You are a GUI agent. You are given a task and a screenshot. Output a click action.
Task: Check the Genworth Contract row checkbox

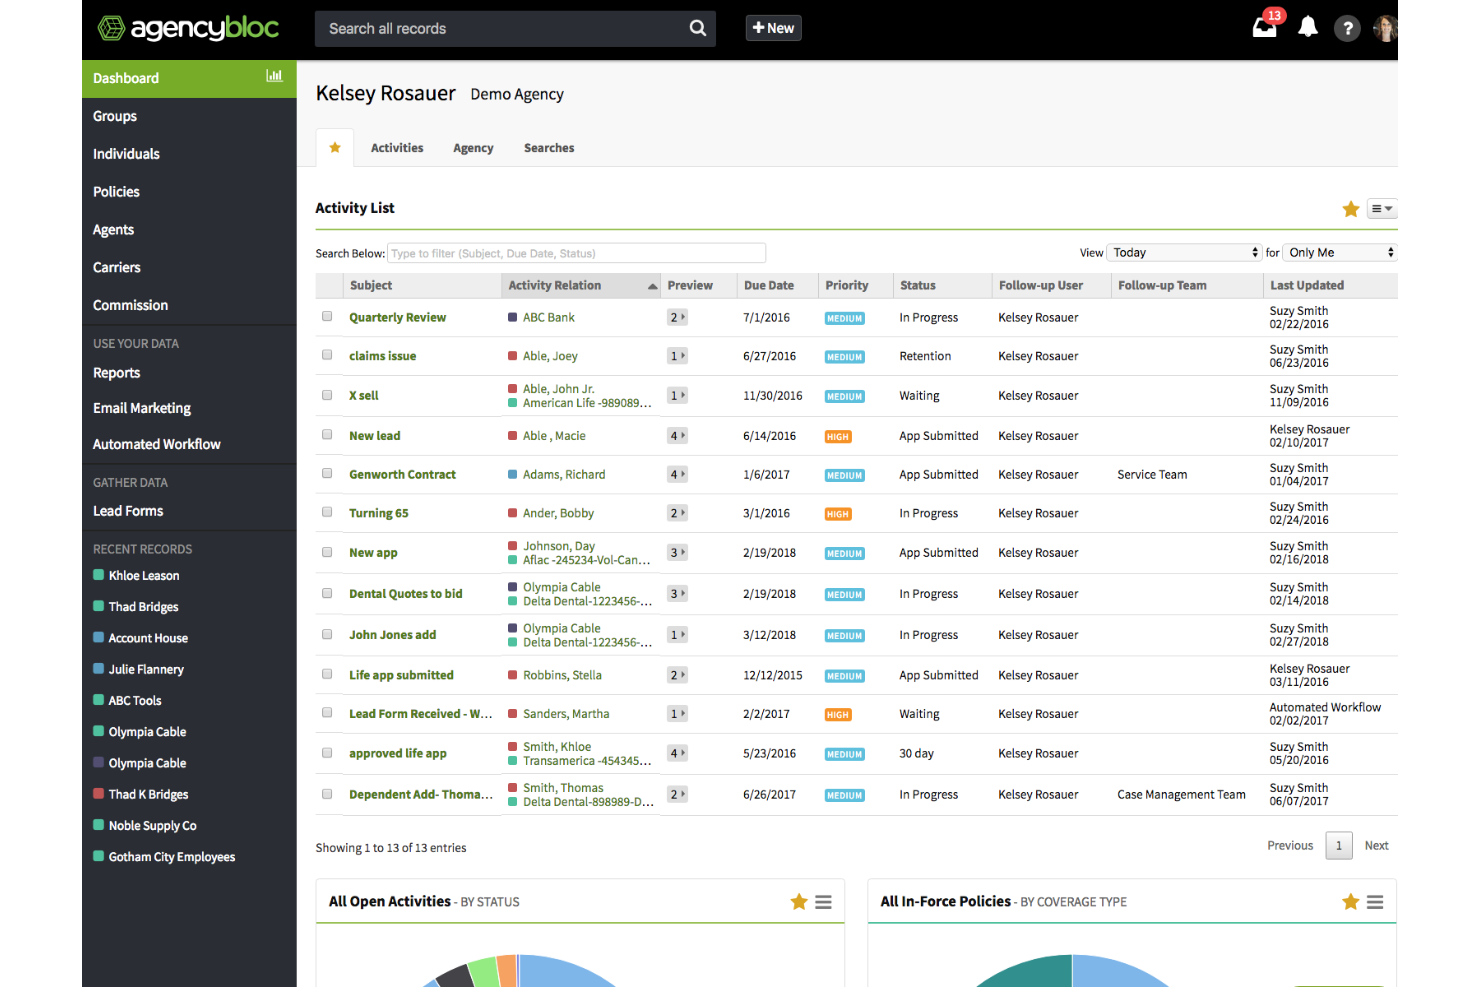click(327, 474)
